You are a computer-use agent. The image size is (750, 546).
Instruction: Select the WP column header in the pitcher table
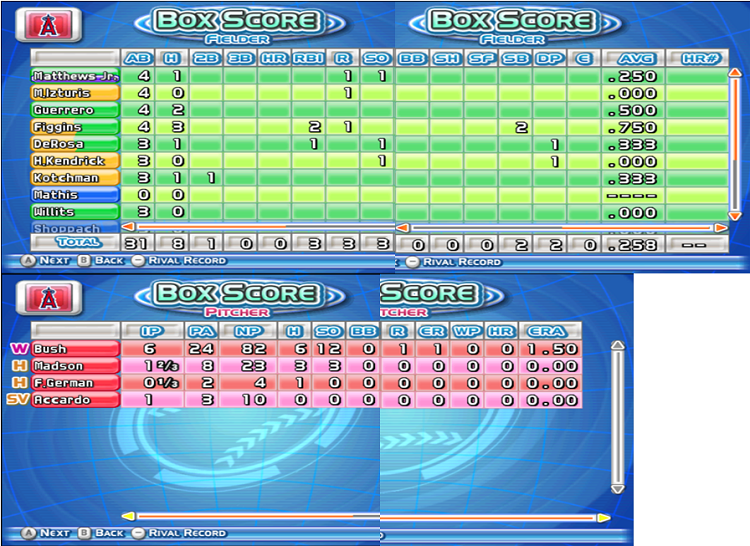pyautogui.click(x=467, y=331)
